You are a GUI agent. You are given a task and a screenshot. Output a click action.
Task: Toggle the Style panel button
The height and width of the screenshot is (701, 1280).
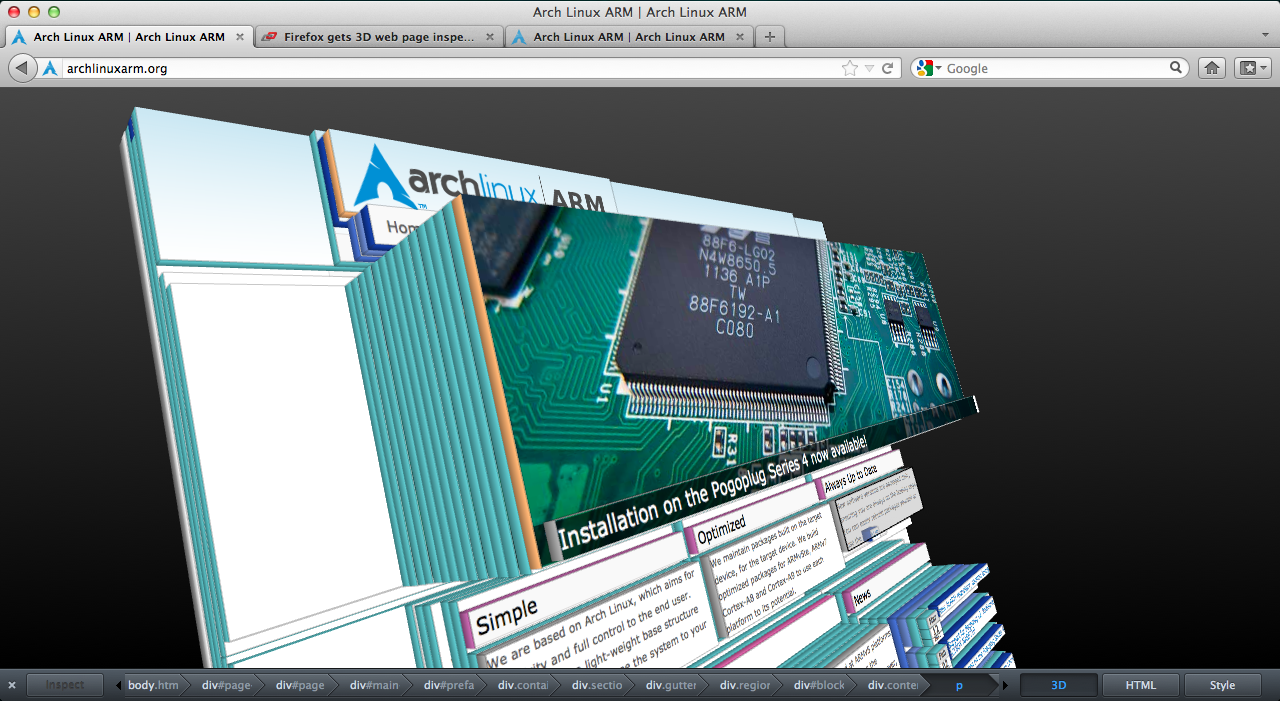pyautogui.click(x=1222, y=685)
